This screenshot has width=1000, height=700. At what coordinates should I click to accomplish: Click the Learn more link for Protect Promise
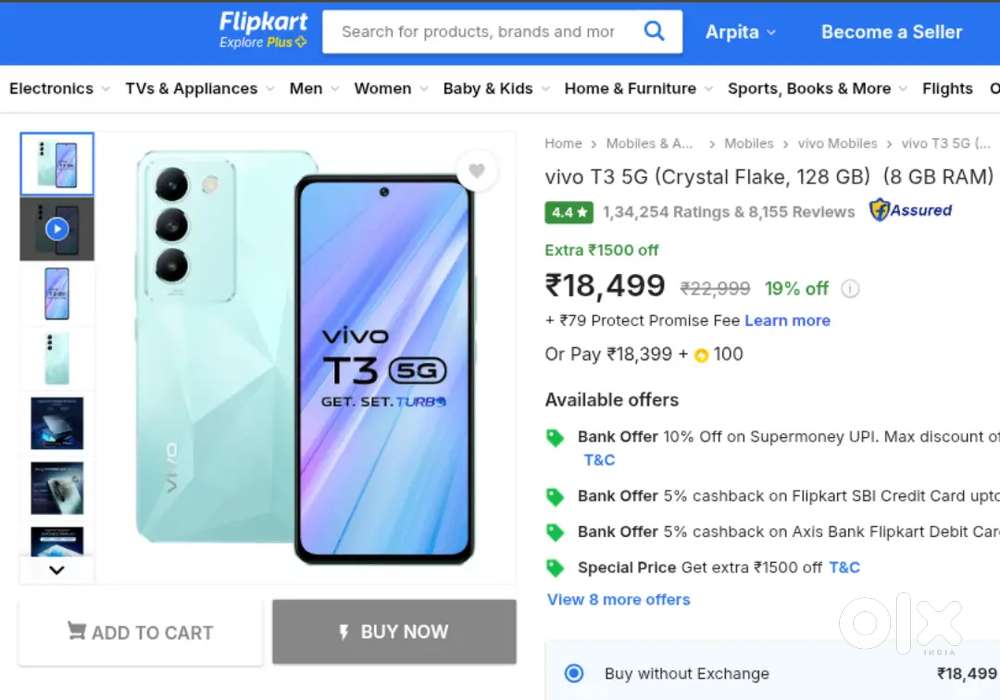(x=787, y=320)
